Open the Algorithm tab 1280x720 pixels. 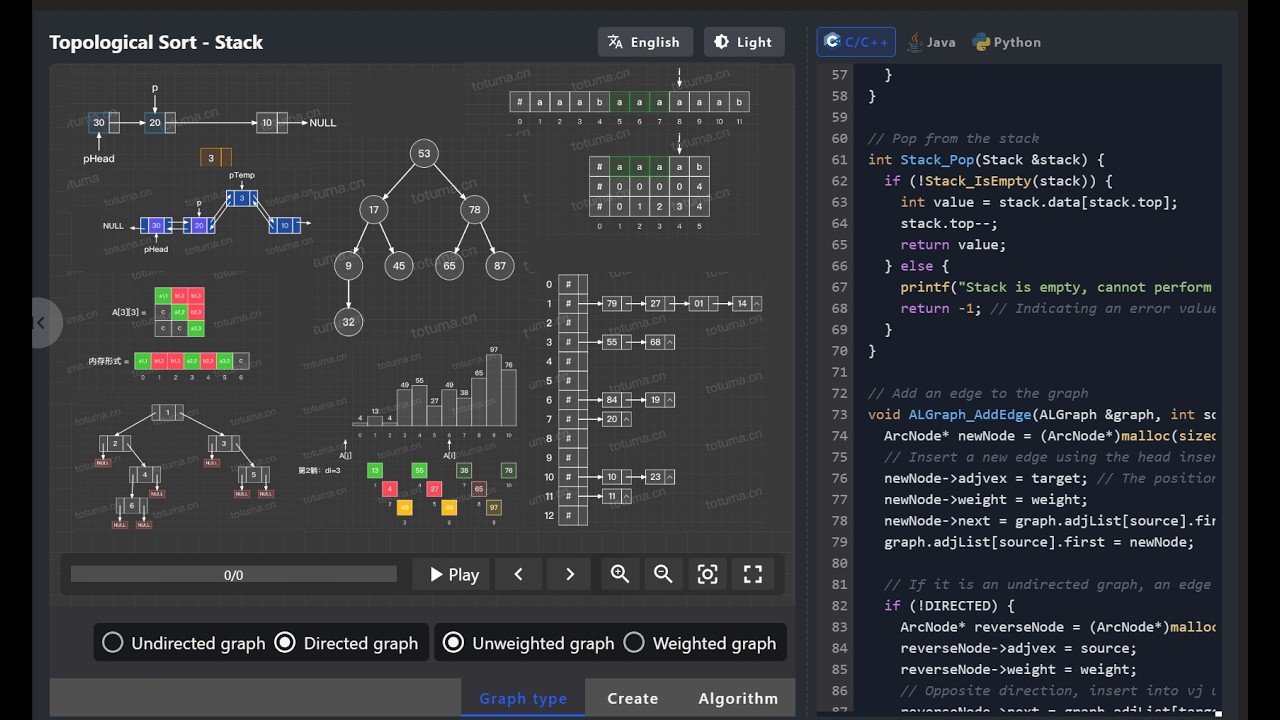pyautogui.click(x=738, y=698)
